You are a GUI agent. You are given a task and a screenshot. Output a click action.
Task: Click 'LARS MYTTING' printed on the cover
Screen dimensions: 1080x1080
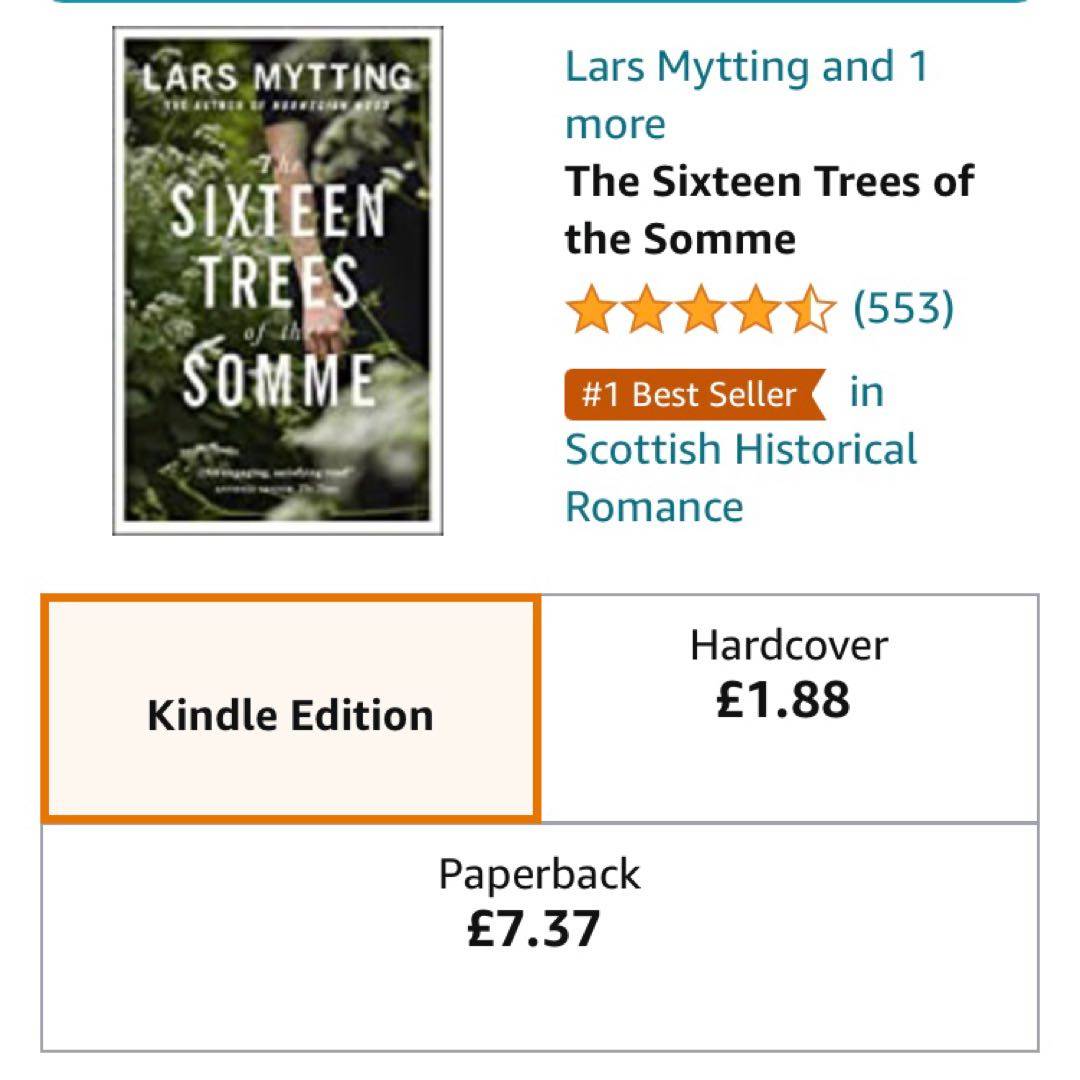(x=277, y=75)
